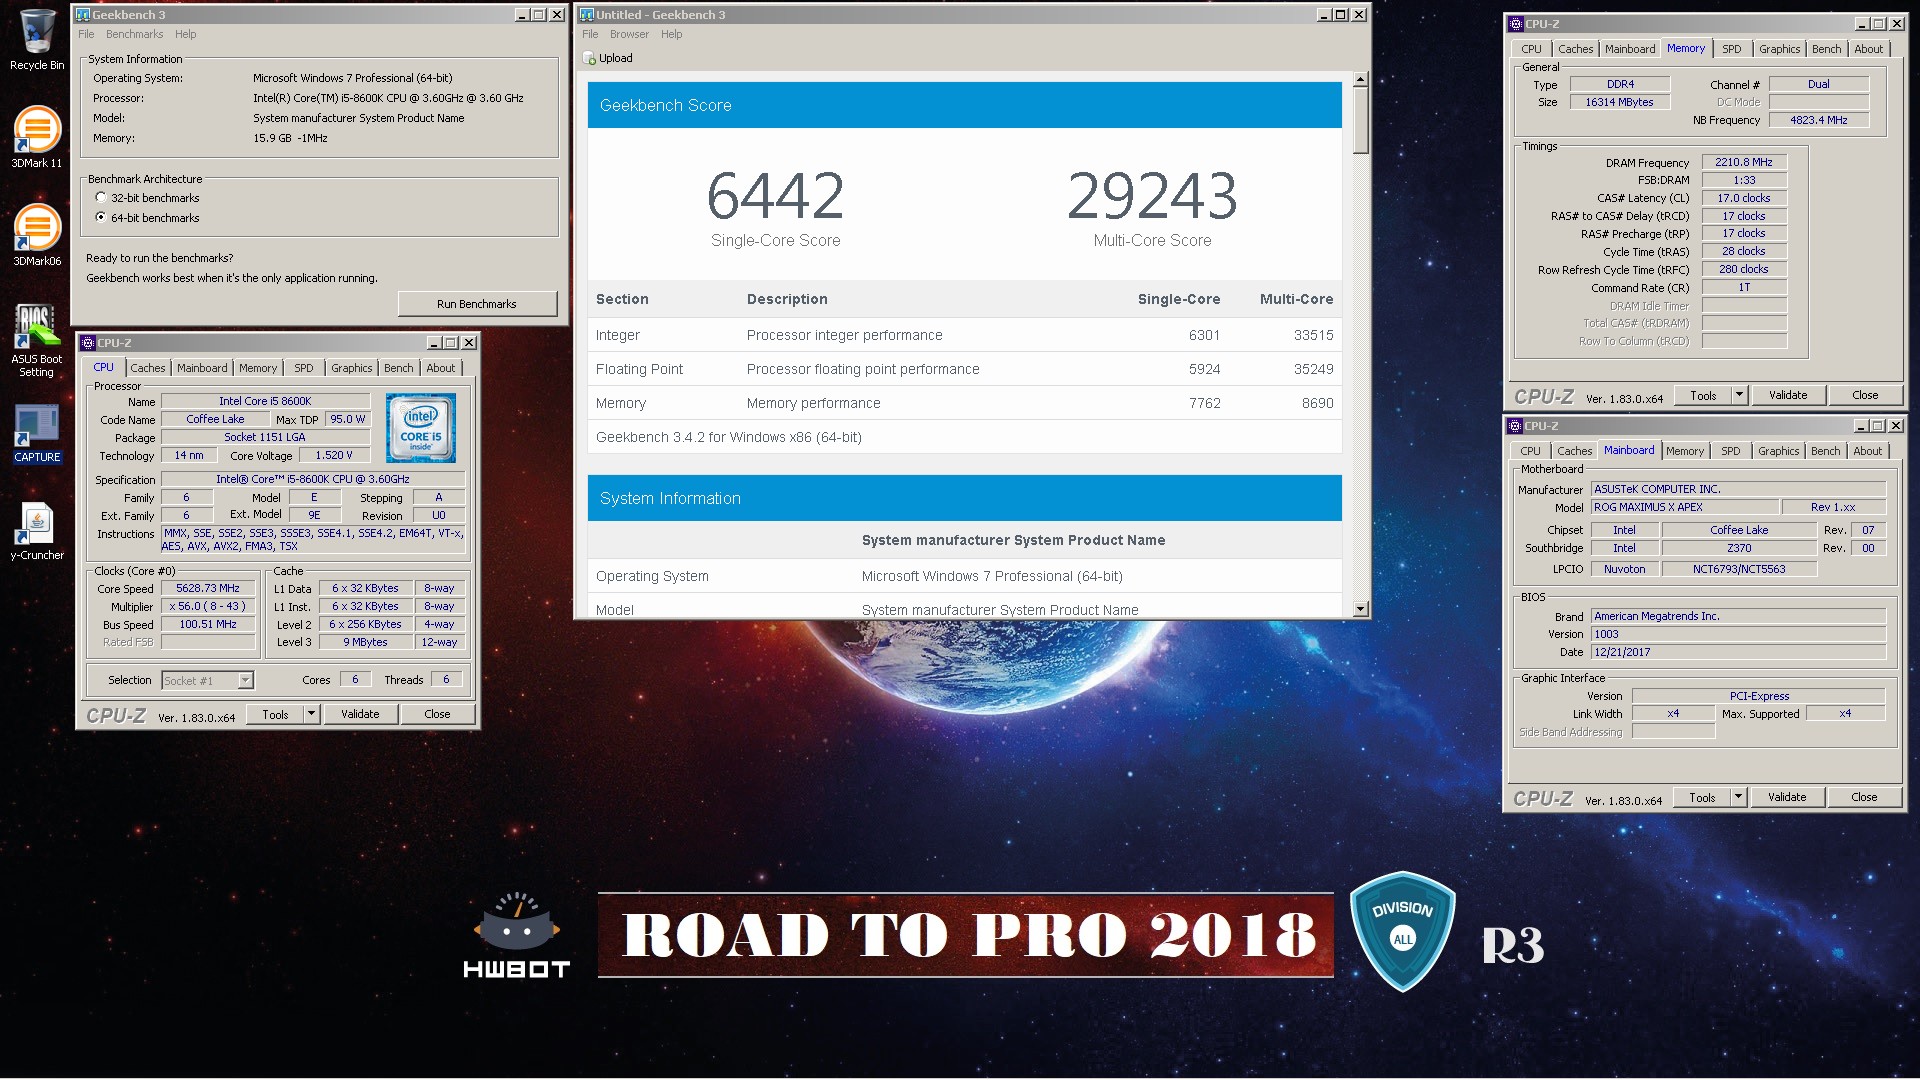Switch to CPU tab in CPU-Z Memory window
1920x1080 pixels.
pyautogui.click(x=1531, y=49)
